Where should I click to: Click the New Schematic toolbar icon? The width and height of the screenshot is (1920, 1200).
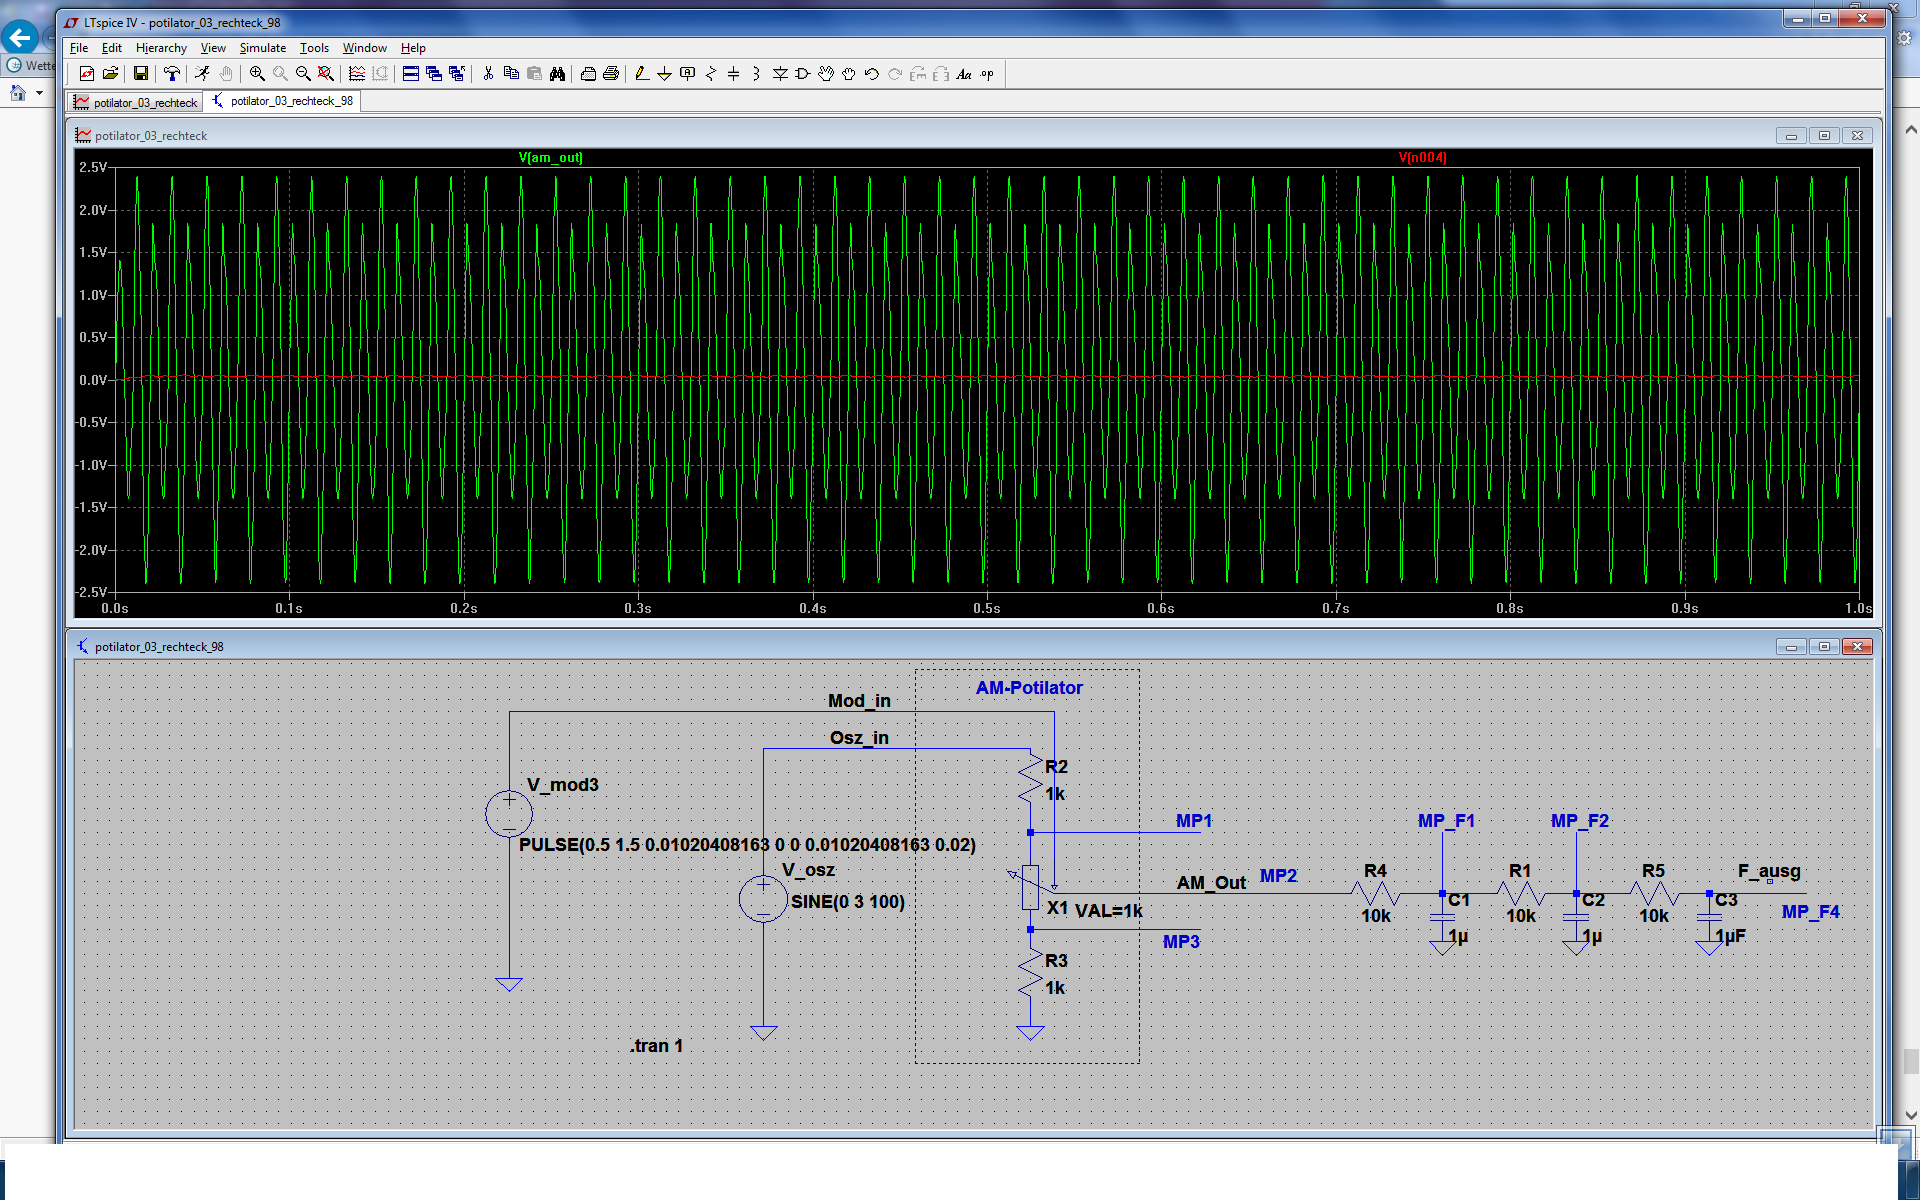[x=87, y=74]
